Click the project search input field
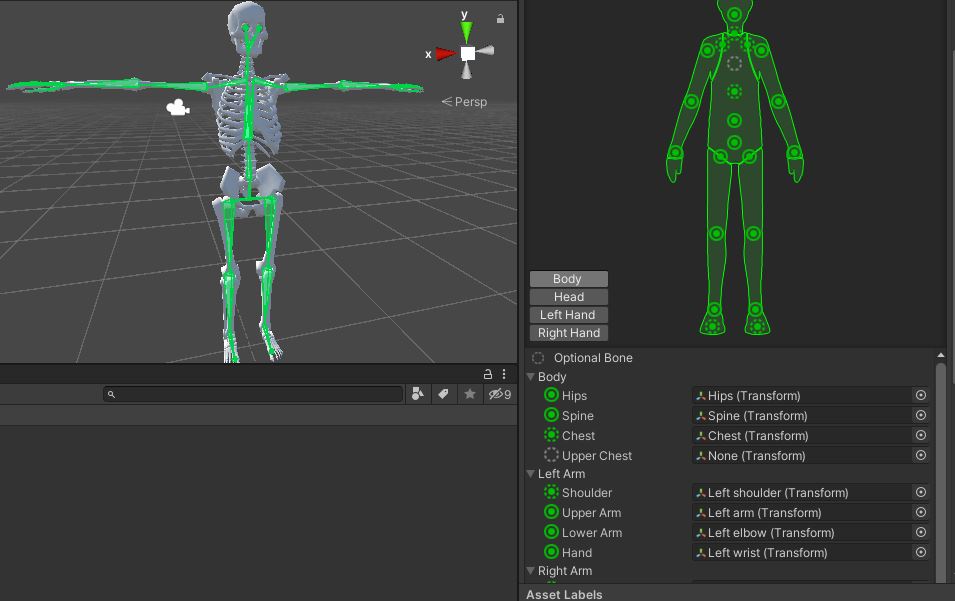 click(x=255, y=394)
